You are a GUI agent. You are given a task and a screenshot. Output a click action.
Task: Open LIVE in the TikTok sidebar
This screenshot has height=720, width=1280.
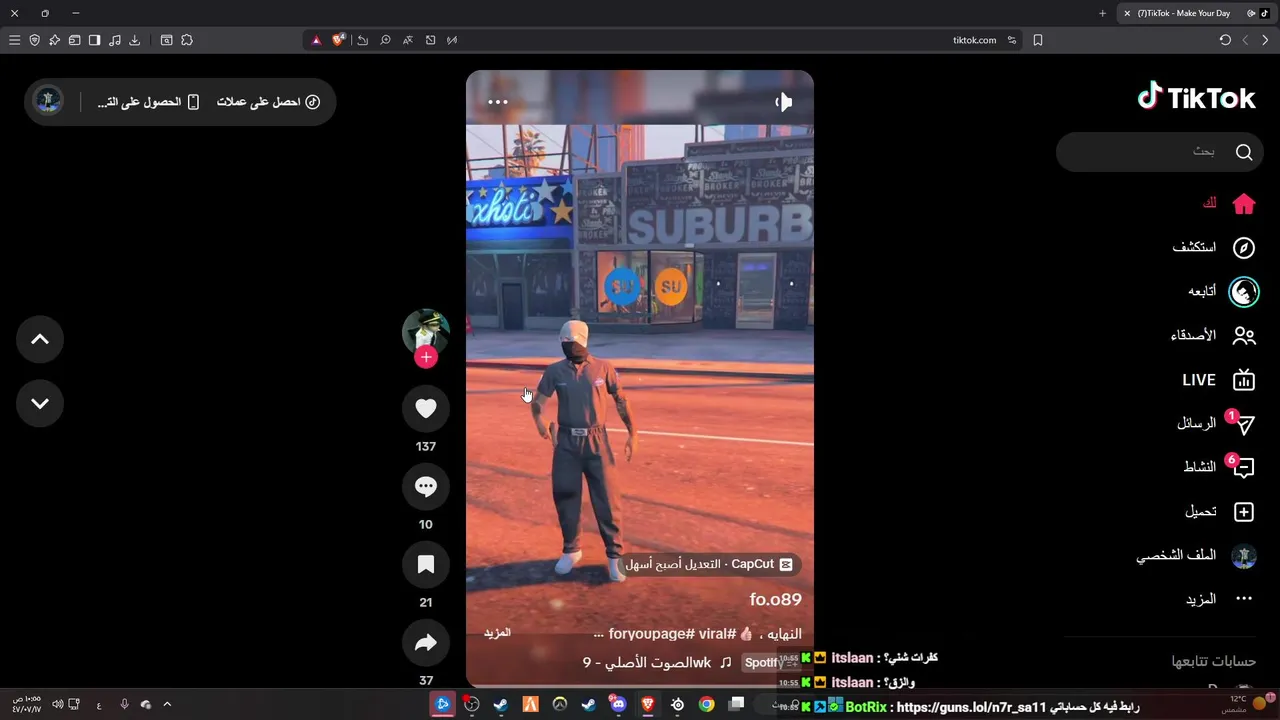point(1218,380)
